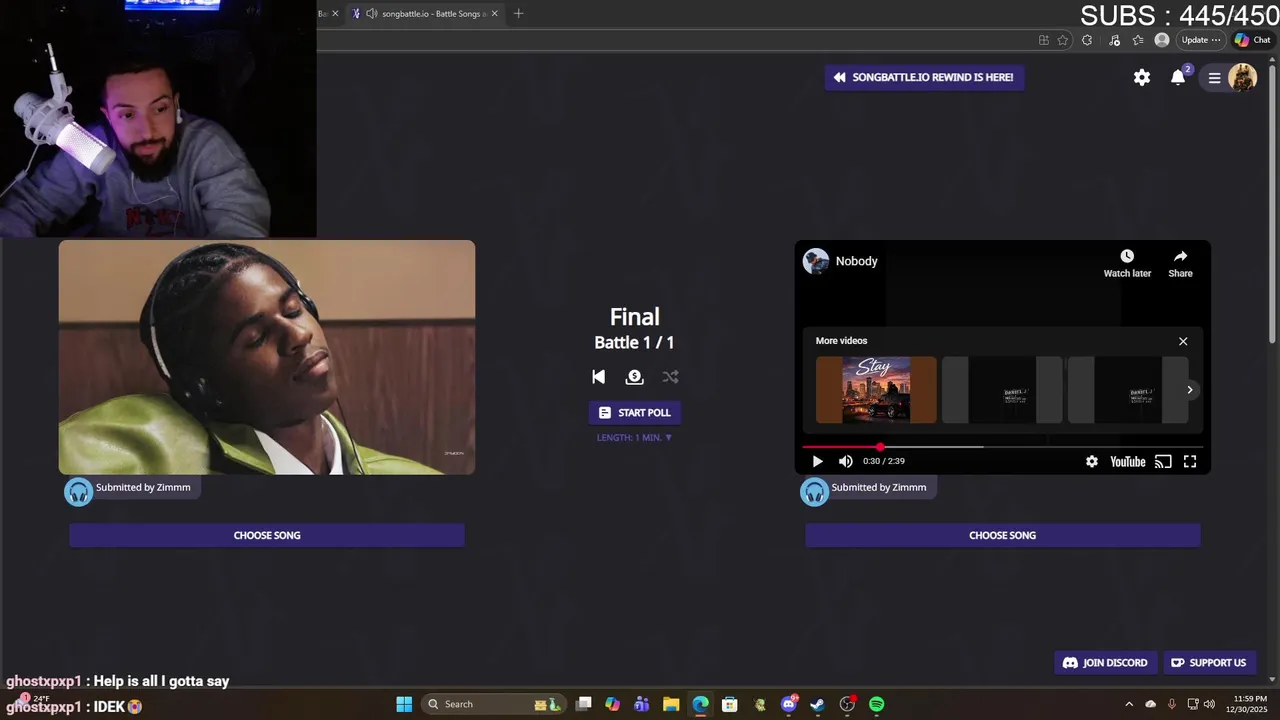Open the browser profile avatar
This screenshot has width=1280, height=720.
pos(1162,40)
